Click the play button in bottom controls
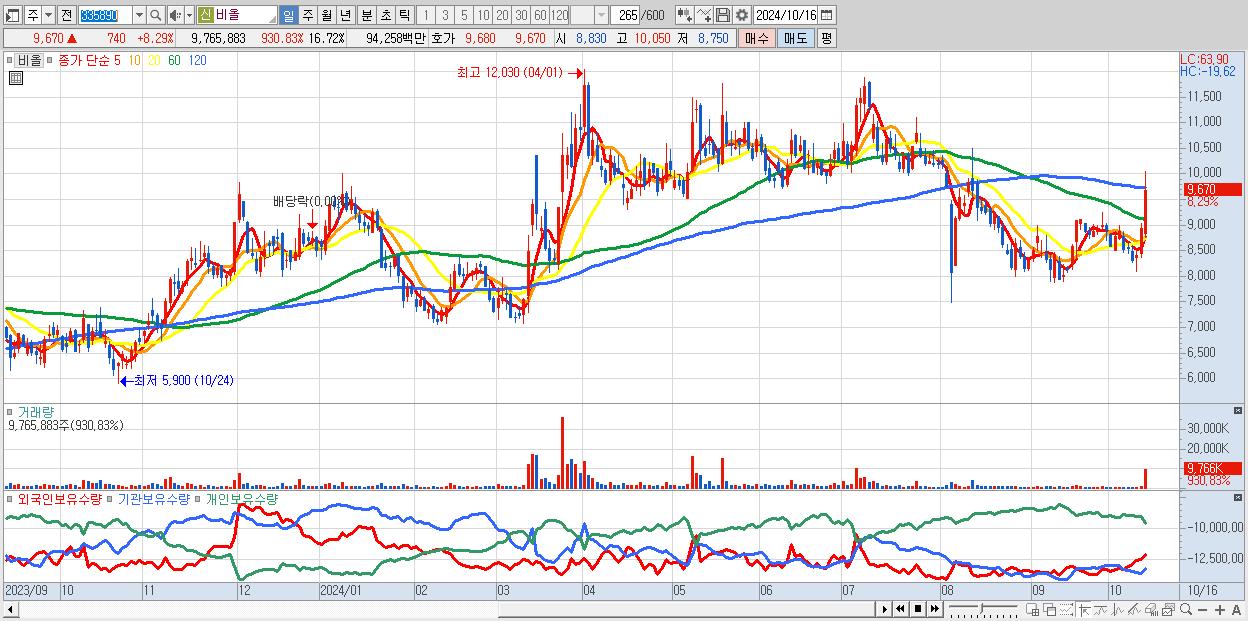The width and height of the screenshot is (1248, 621). pos(885,609)
